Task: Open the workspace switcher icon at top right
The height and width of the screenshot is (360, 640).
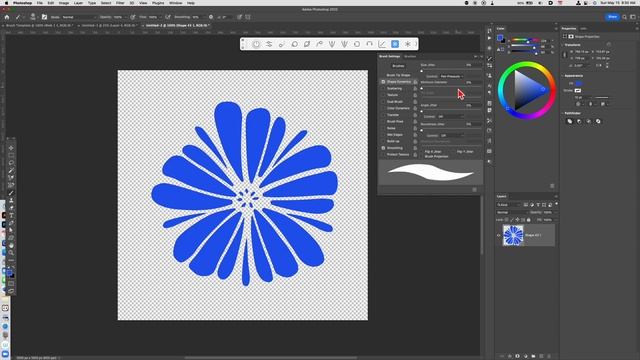Action: pyautogui.click(x=633, y=17)
